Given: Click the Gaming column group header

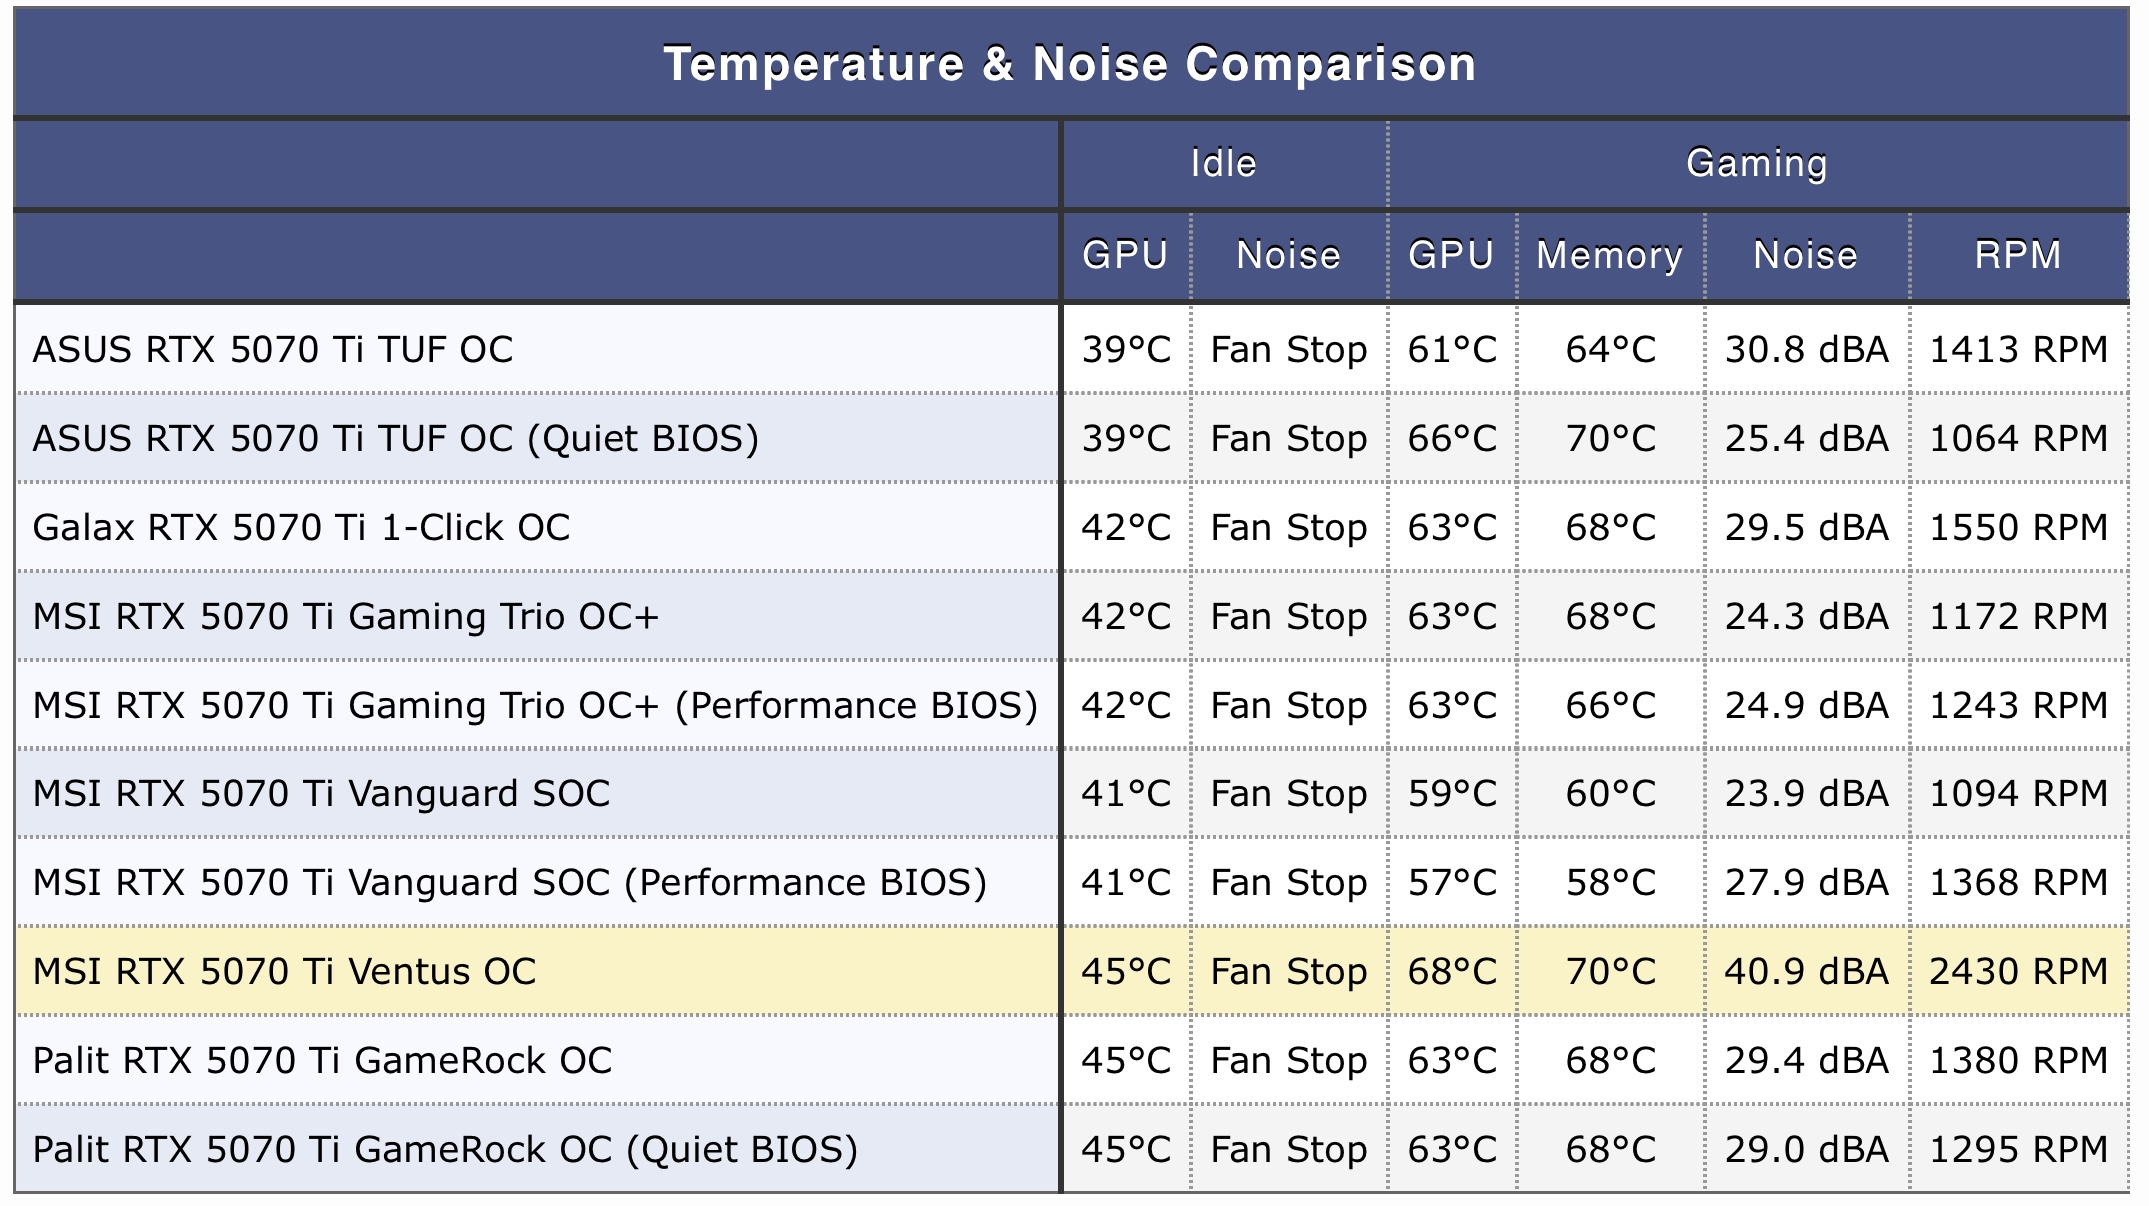Looking at the screenshot, I should coord(1757,163).
